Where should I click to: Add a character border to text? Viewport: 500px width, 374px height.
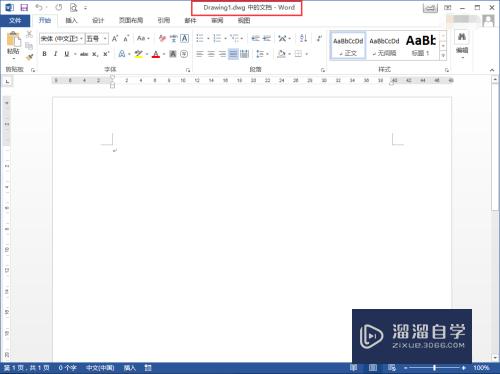tap(184, 39)
